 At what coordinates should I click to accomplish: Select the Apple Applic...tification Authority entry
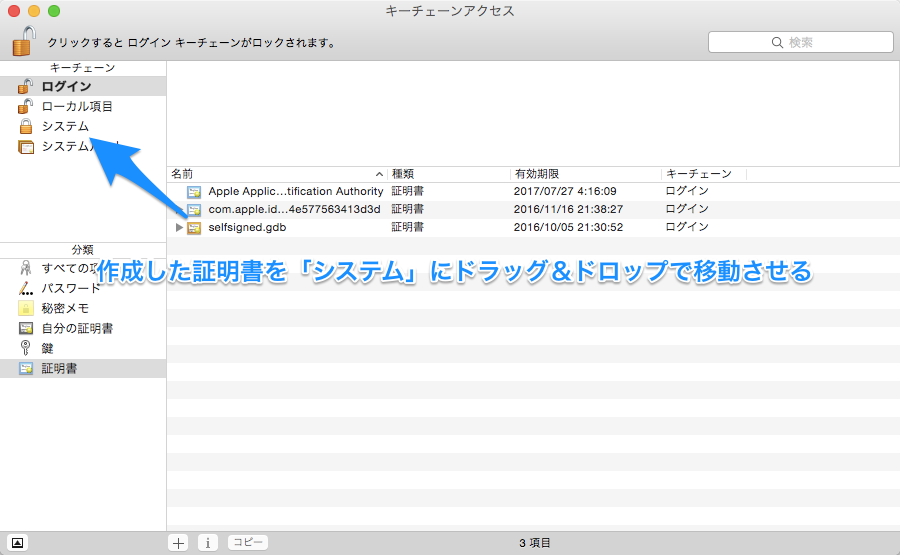click(296, 191)
